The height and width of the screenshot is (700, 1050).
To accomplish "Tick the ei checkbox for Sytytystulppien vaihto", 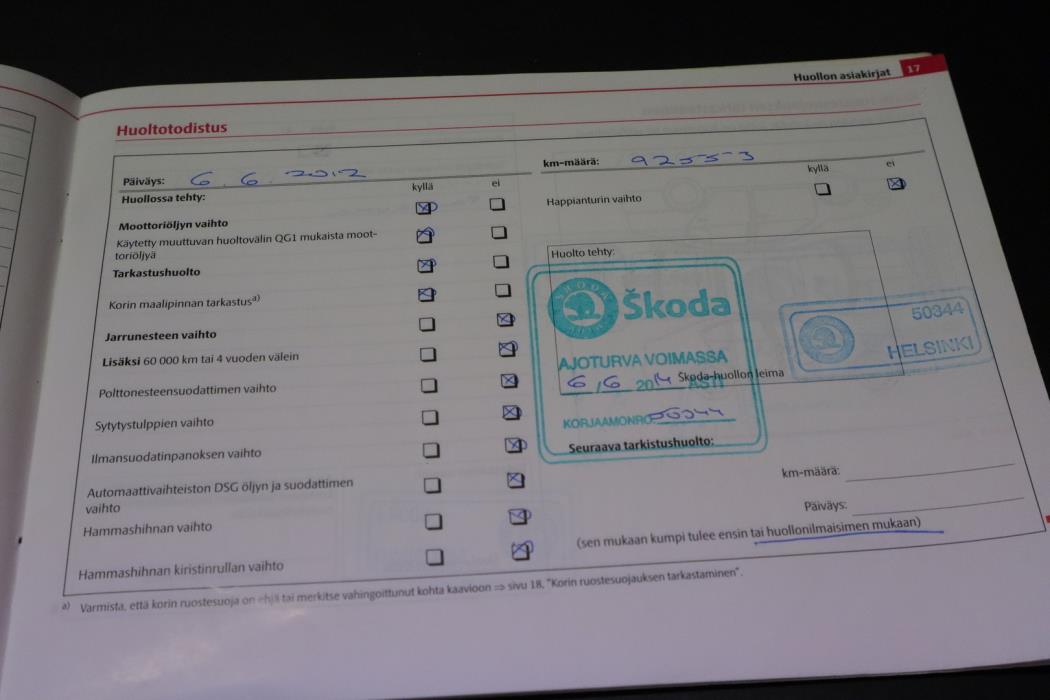I will click(x=512, y=412).
